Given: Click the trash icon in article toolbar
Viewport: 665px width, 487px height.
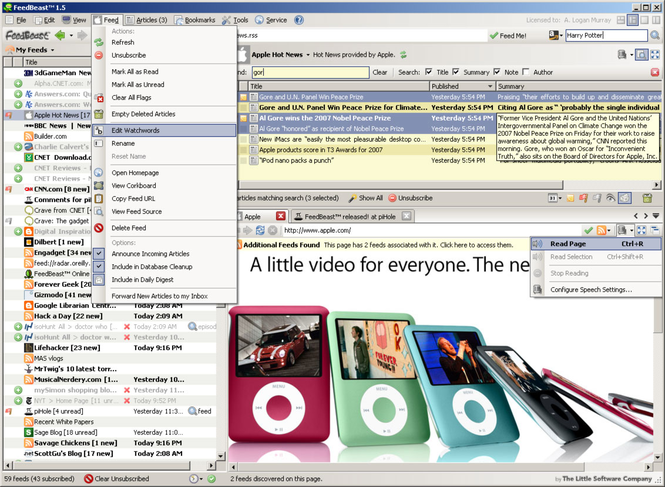Looking at the screenshot, I should (x=647, y=198).
